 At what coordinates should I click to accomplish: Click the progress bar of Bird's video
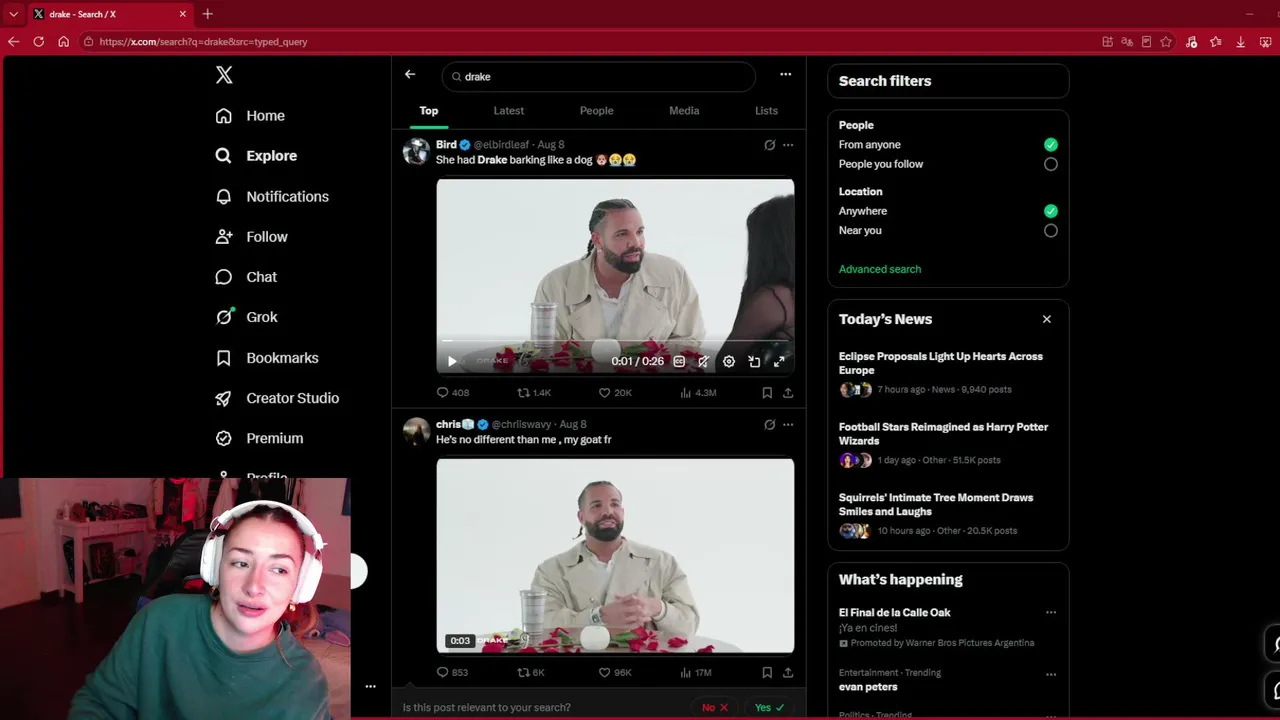pyautogui.click(x=615, y=342)
